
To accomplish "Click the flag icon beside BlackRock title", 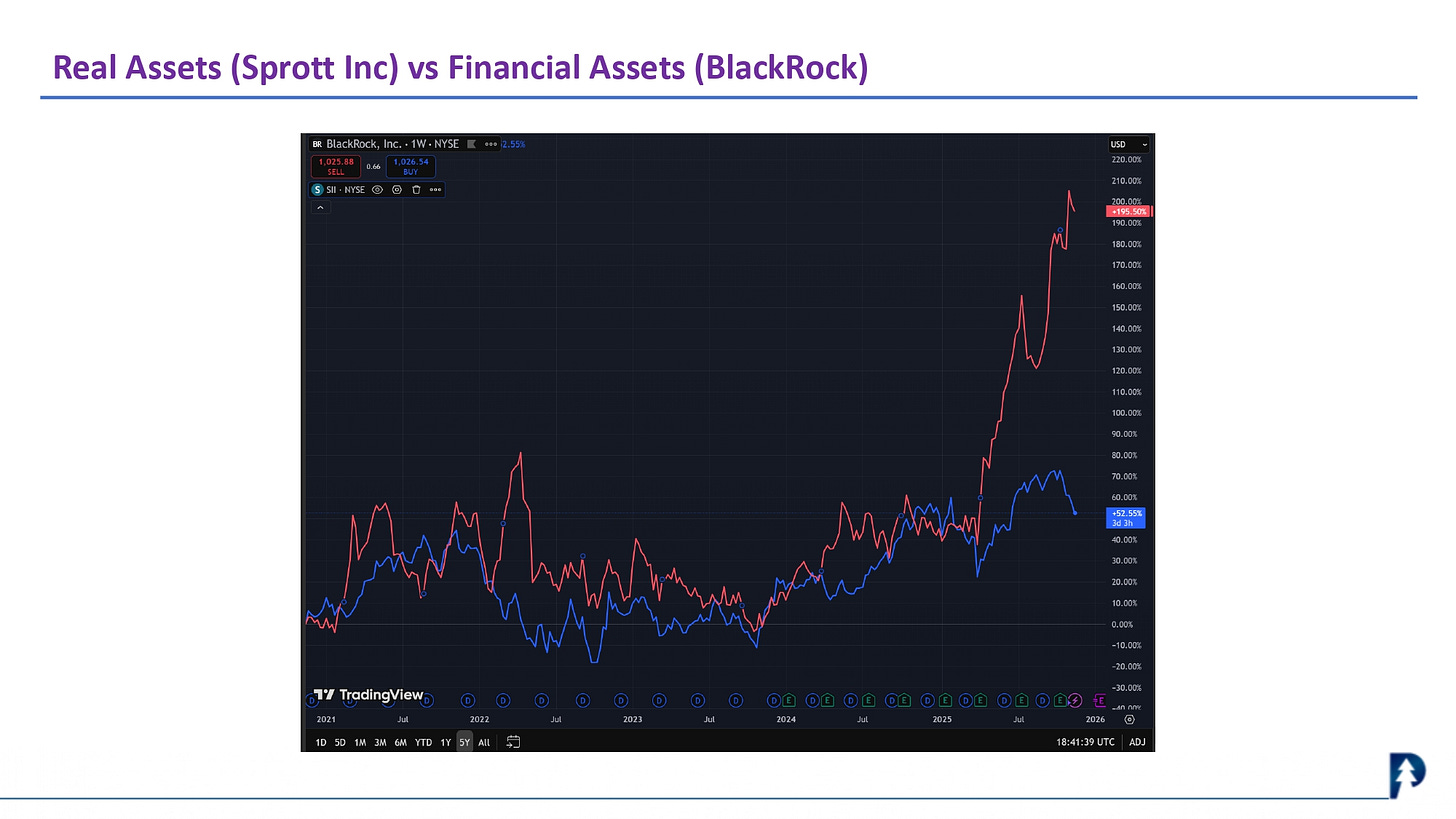I will click(471, 144).
